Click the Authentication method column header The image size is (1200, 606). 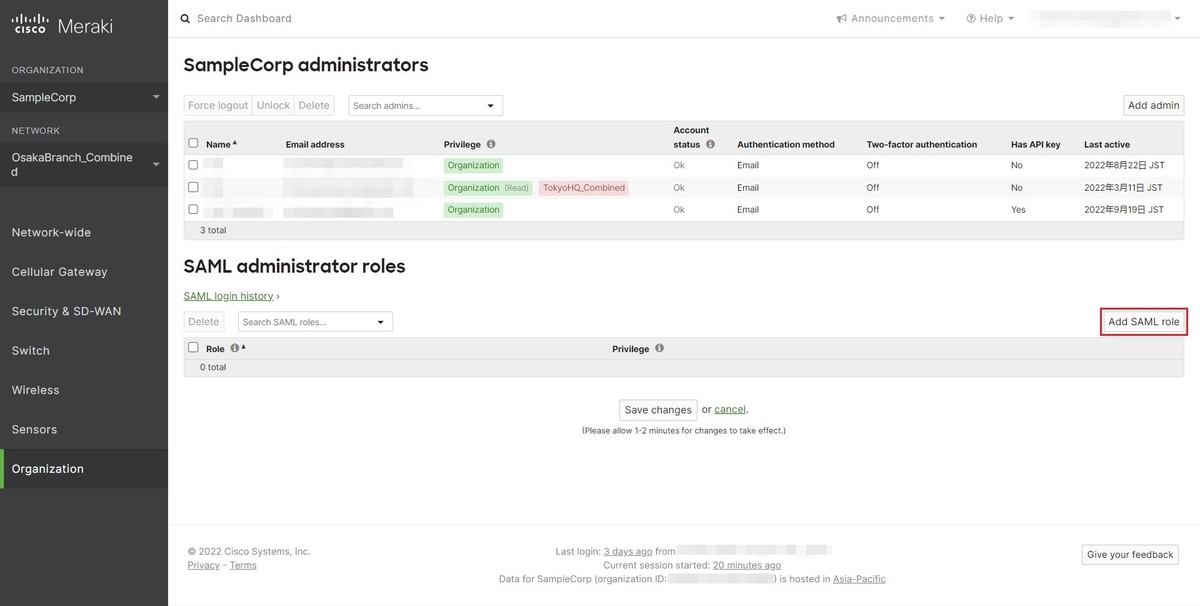pos(786,144)
